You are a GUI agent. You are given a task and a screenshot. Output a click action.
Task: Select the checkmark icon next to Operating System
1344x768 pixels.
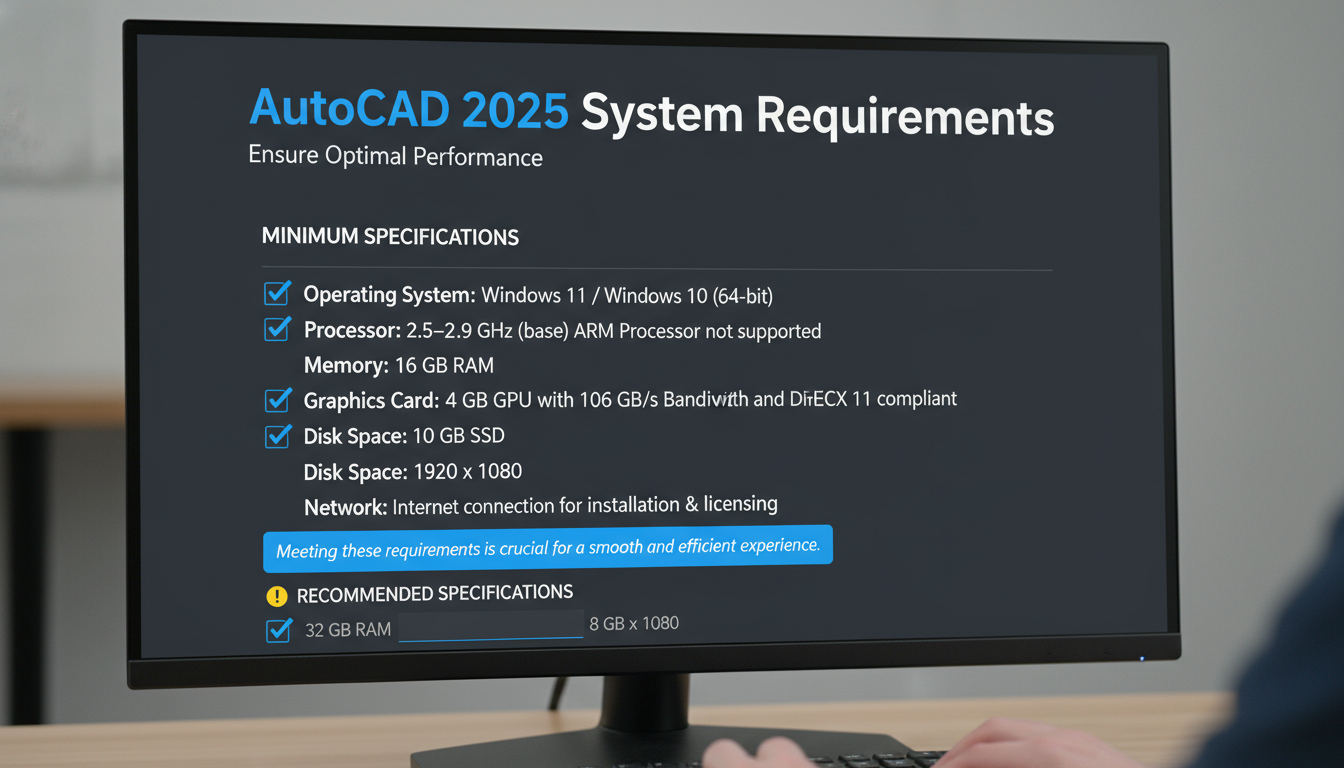point(277,293)
